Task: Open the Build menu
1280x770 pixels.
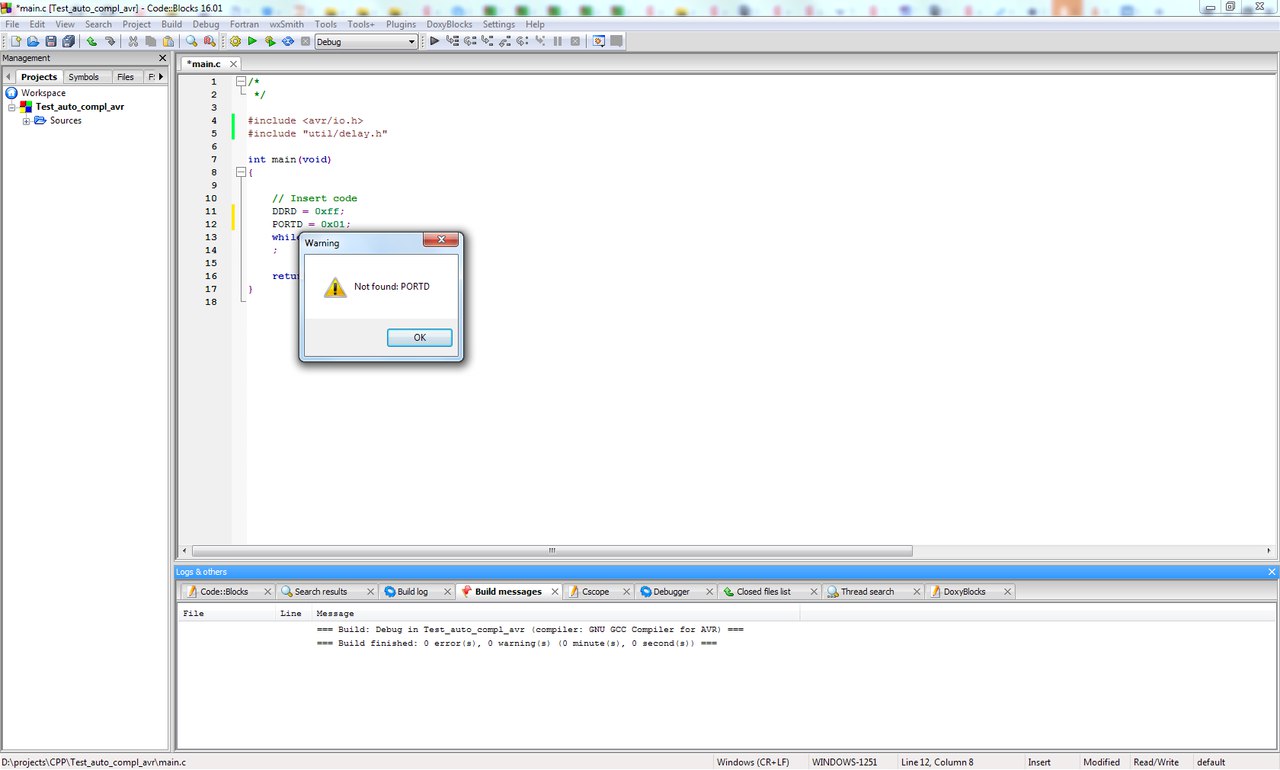Action: 171,24
